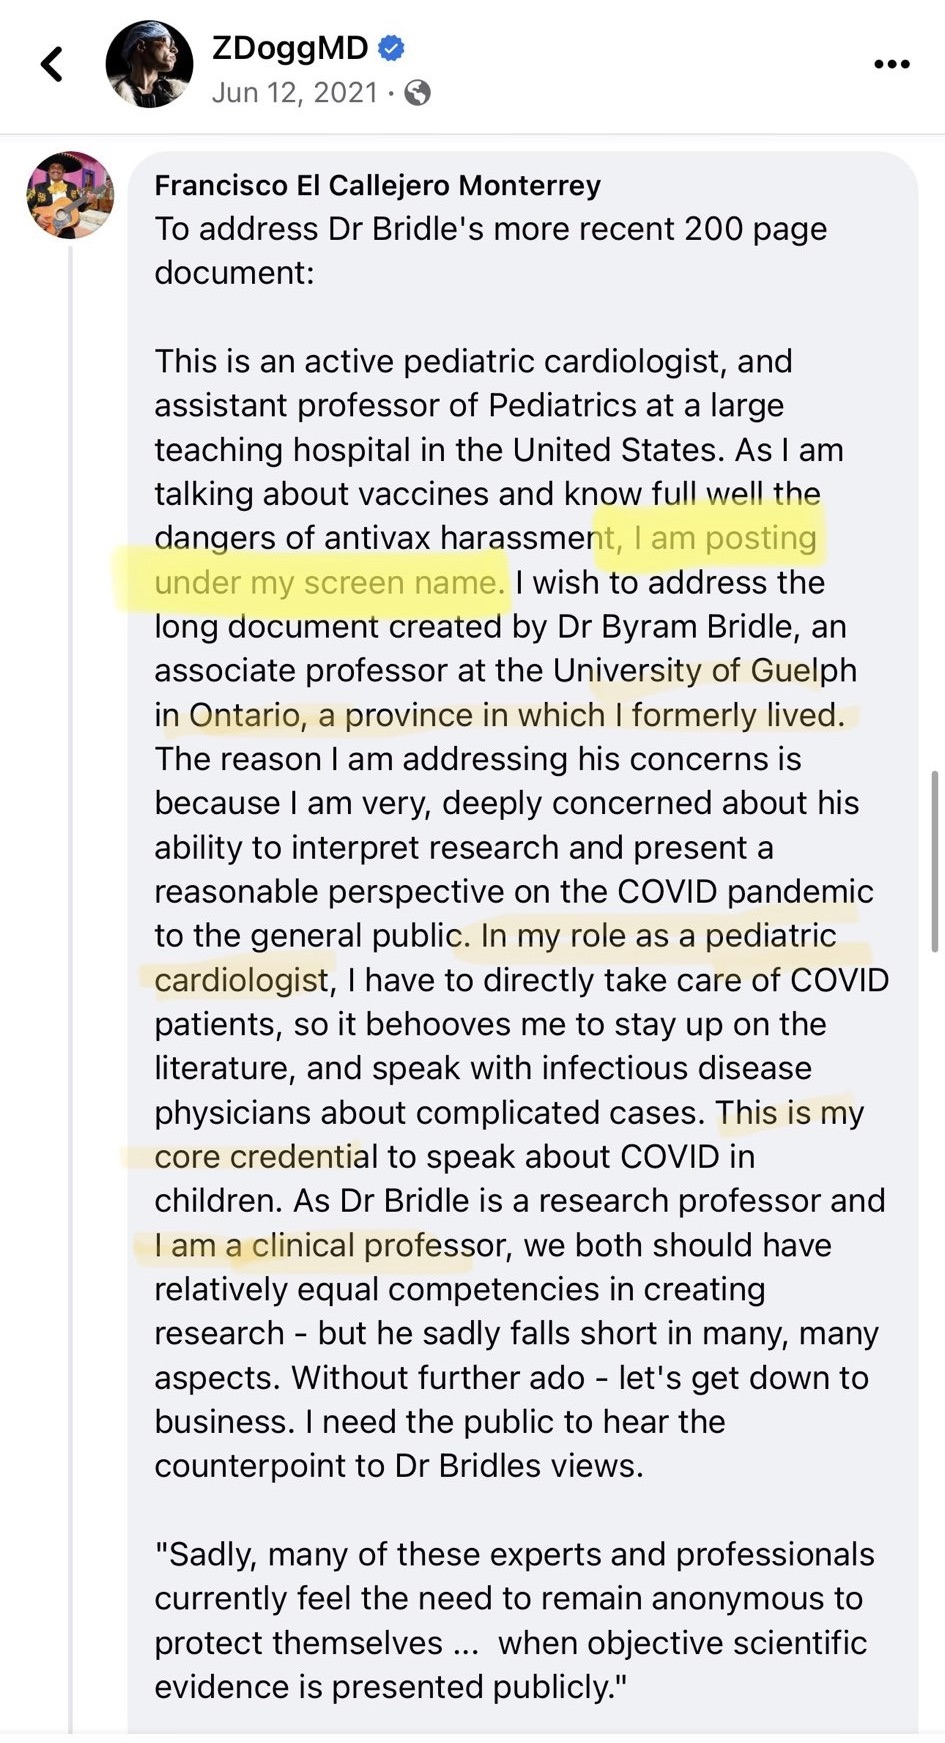Tap the text 'University of Guelph'
This screenshot has width=945, height=1743.
[x=705, y=670]
